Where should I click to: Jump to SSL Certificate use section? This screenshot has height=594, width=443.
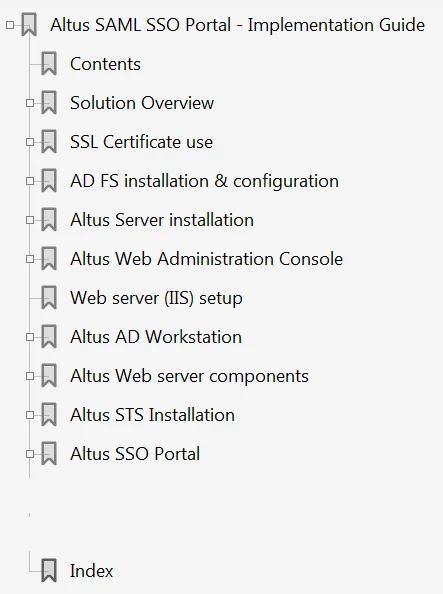[x=141, y=142]
